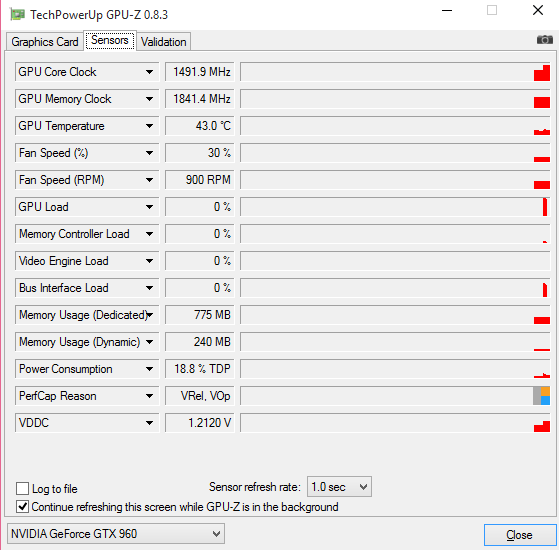559x550 pixels.
Task: Switch to the Validation tab
Action: tap(163, 42)
